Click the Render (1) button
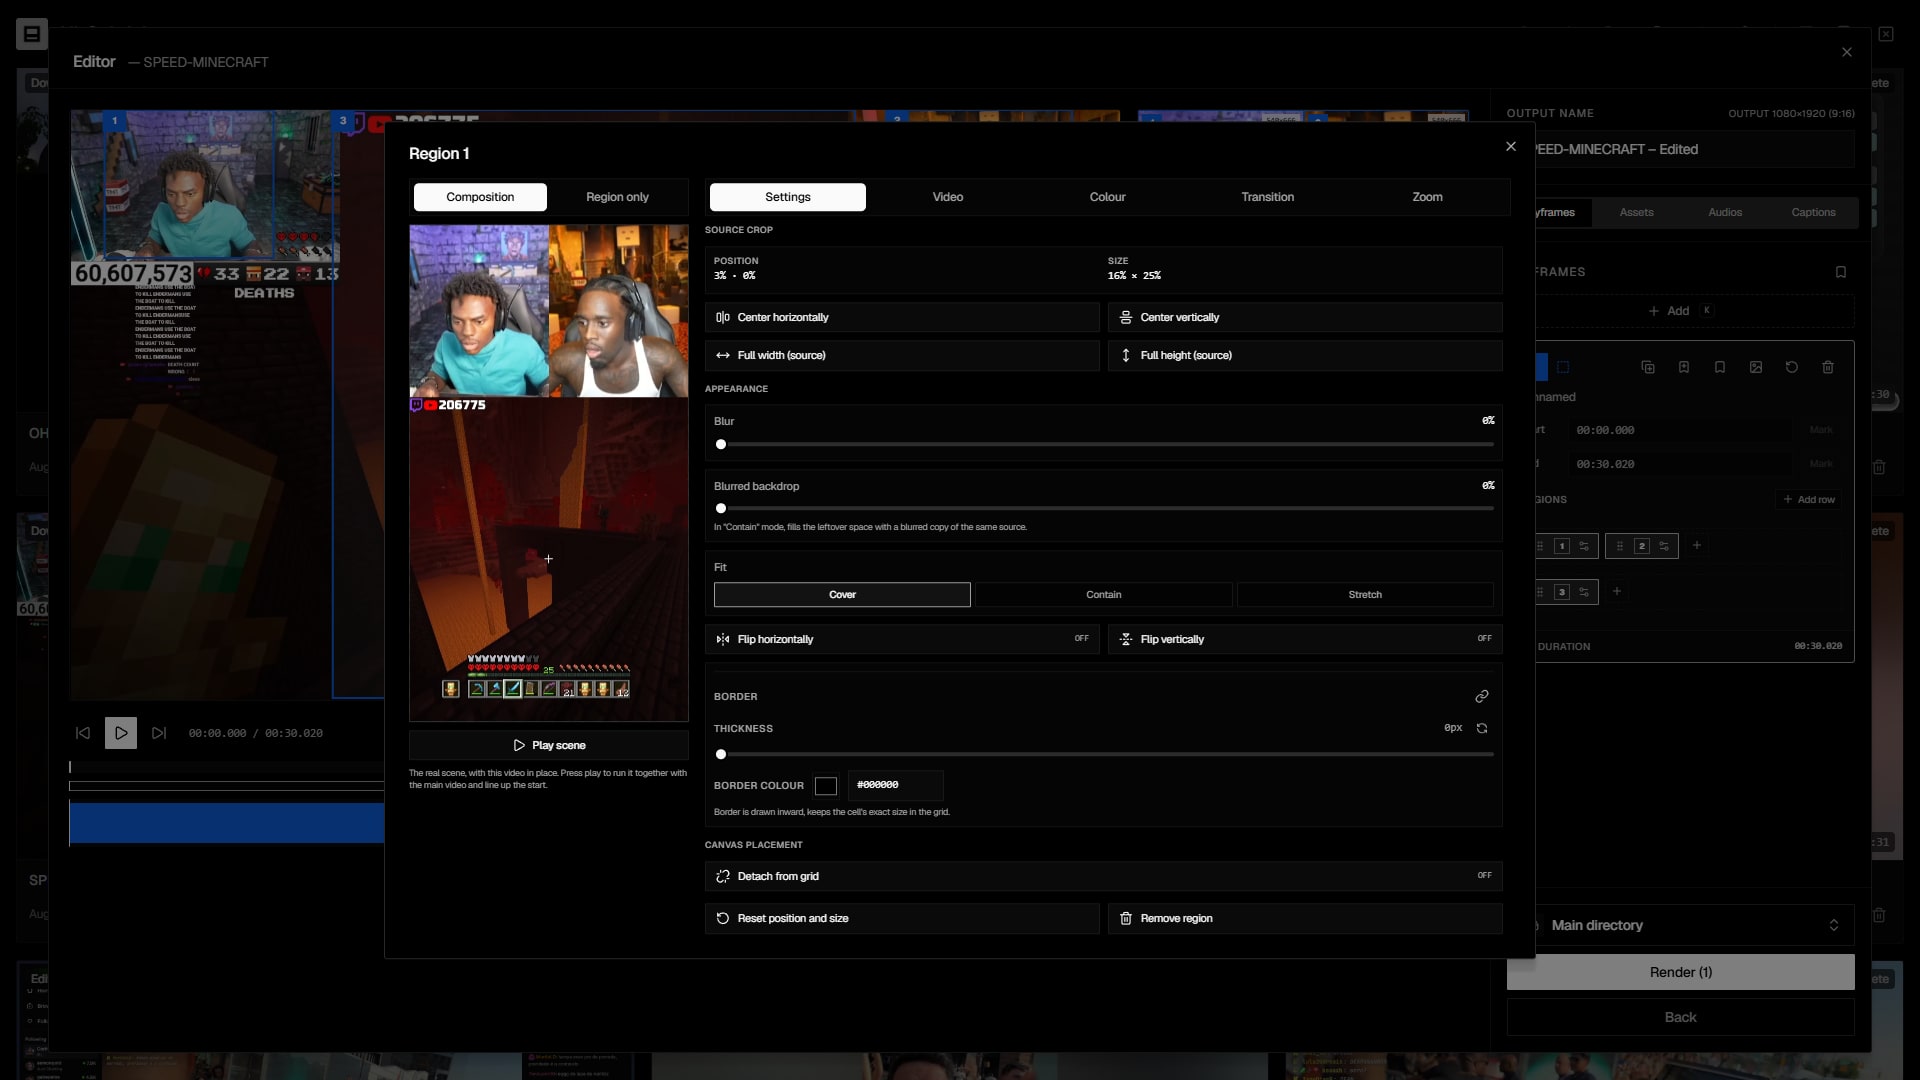The image size is (1920, 1080). click(1681, 972)
